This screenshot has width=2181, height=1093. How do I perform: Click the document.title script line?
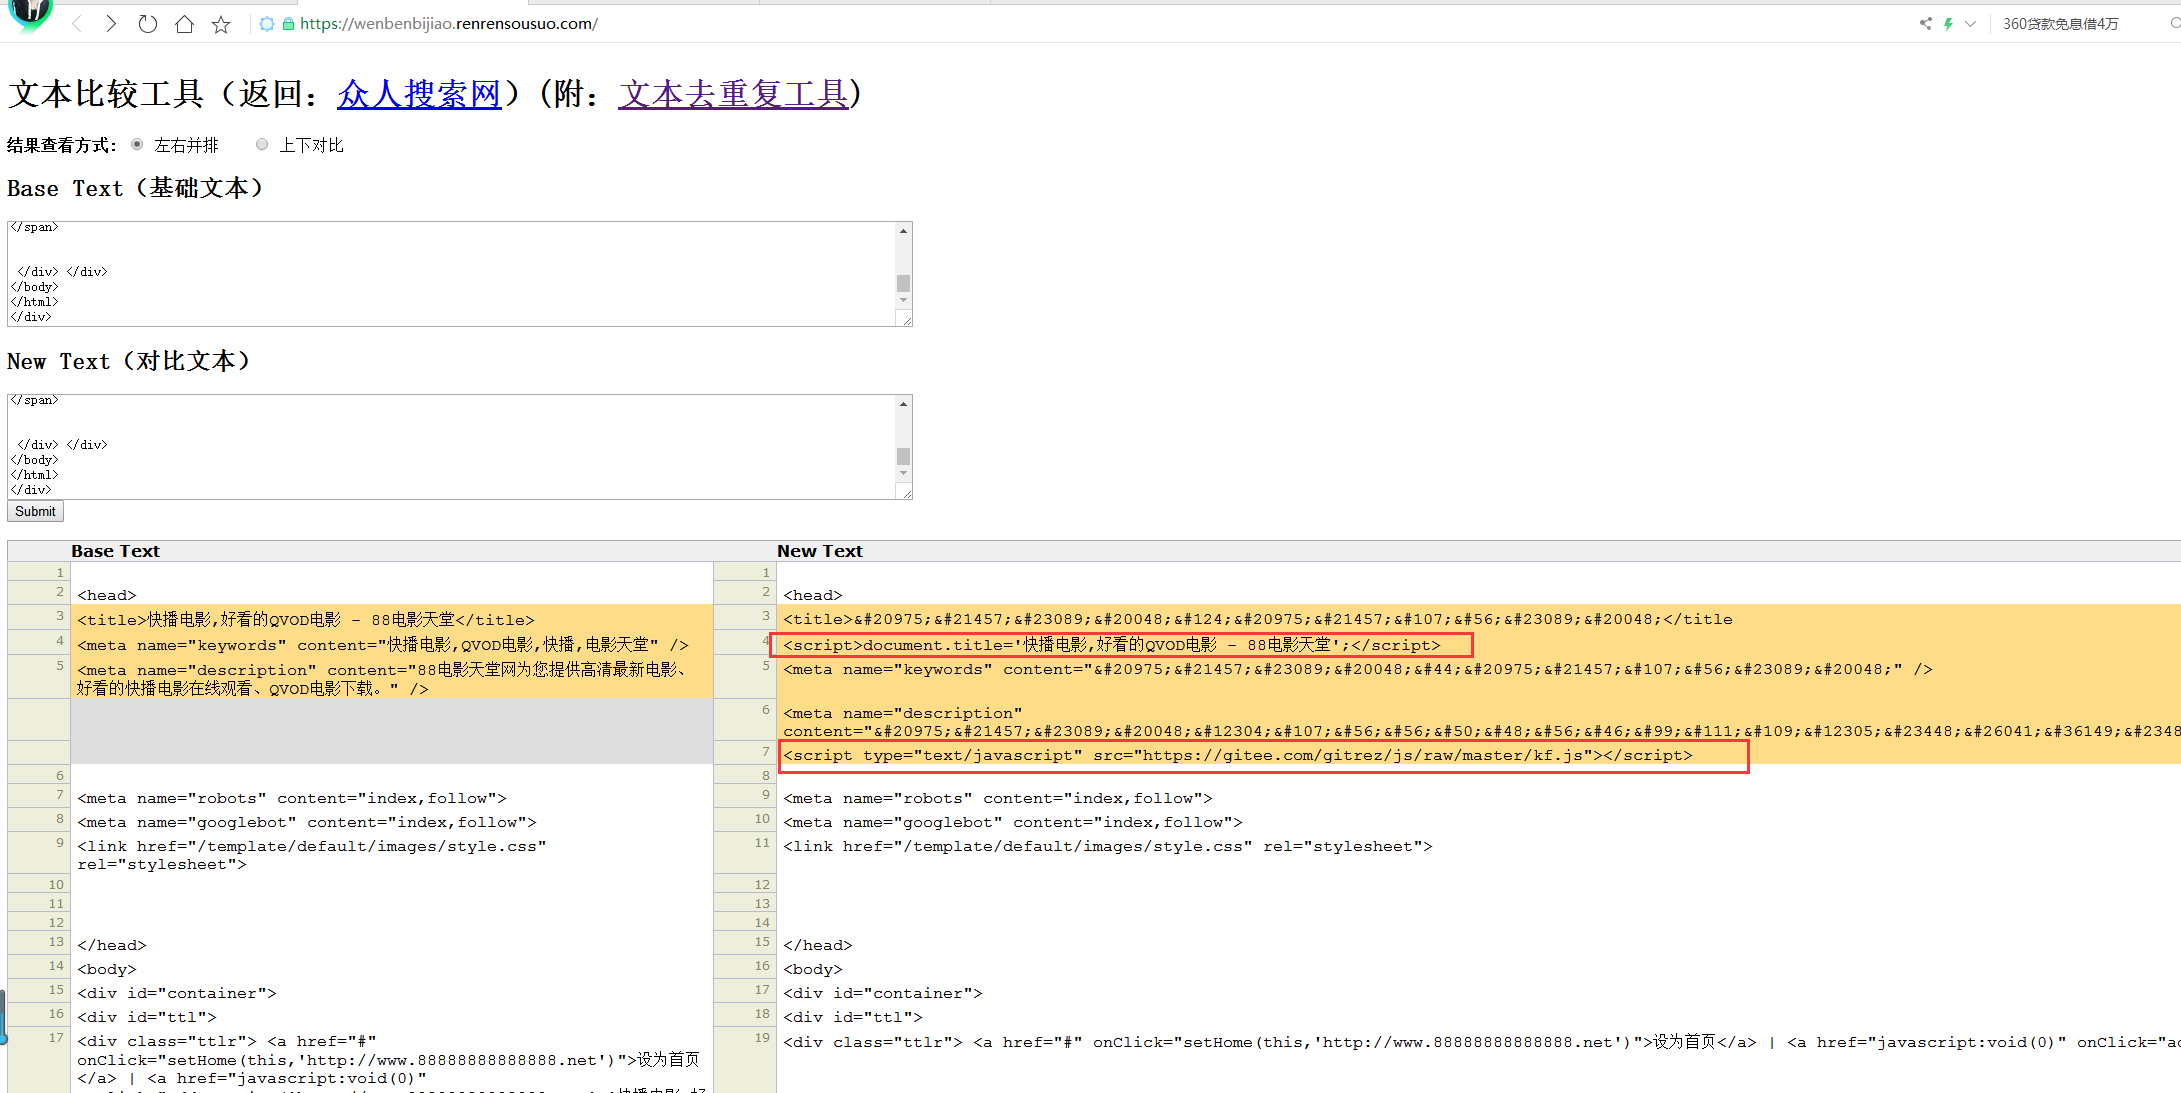pos(1112,645)
